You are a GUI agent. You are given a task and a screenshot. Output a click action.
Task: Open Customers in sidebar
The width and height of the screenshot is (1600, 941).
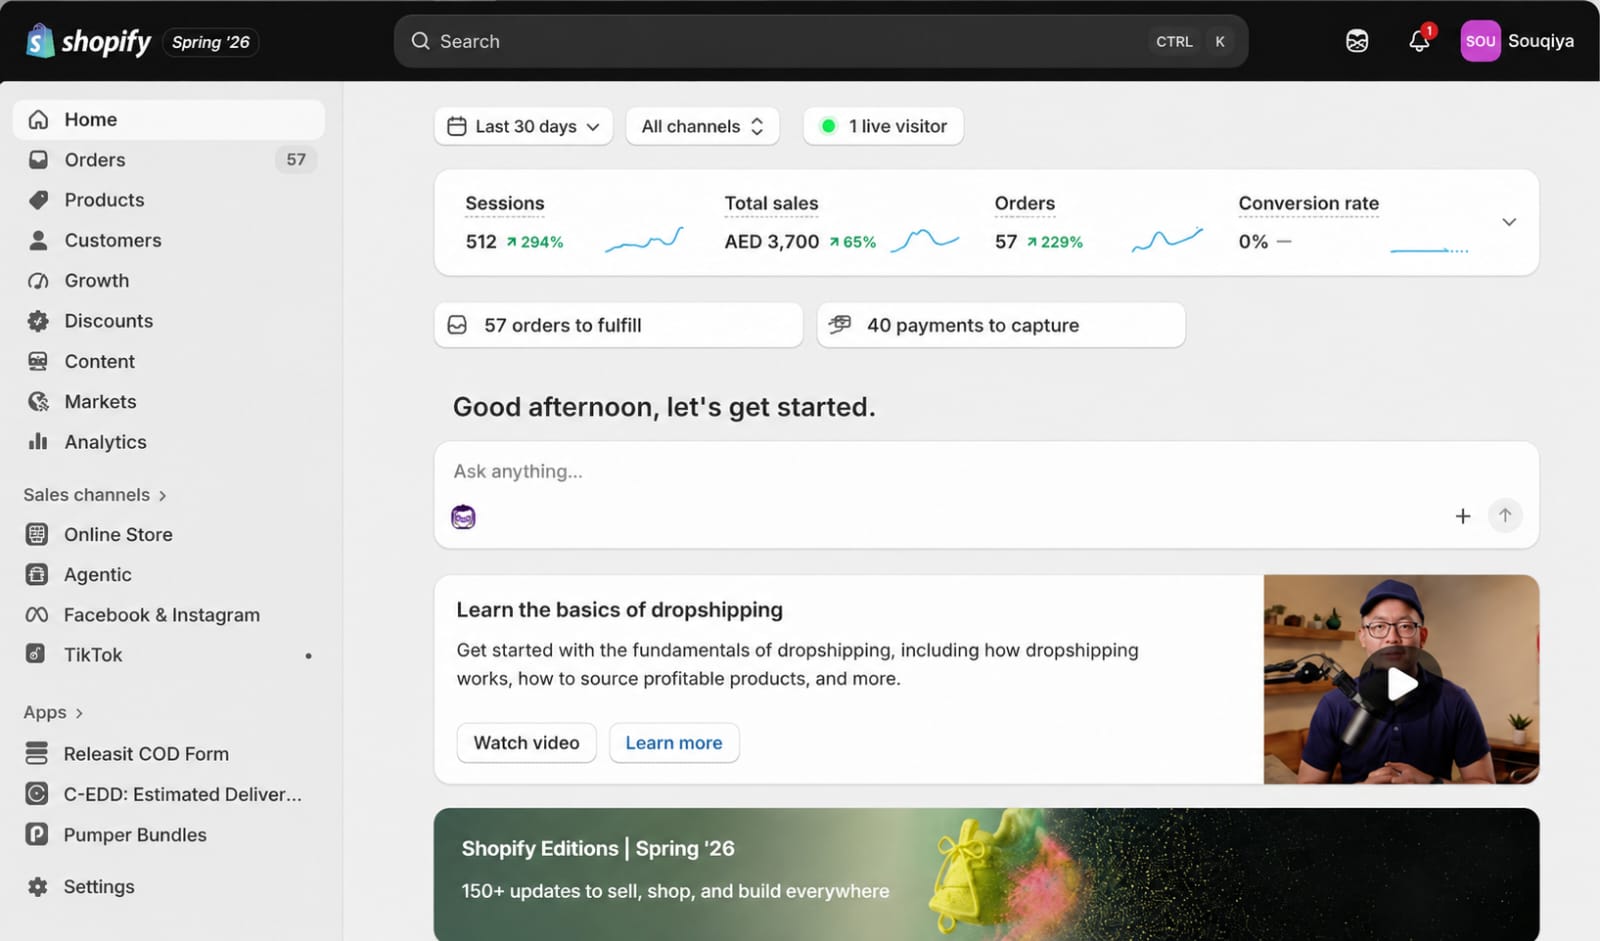(168, 240)
